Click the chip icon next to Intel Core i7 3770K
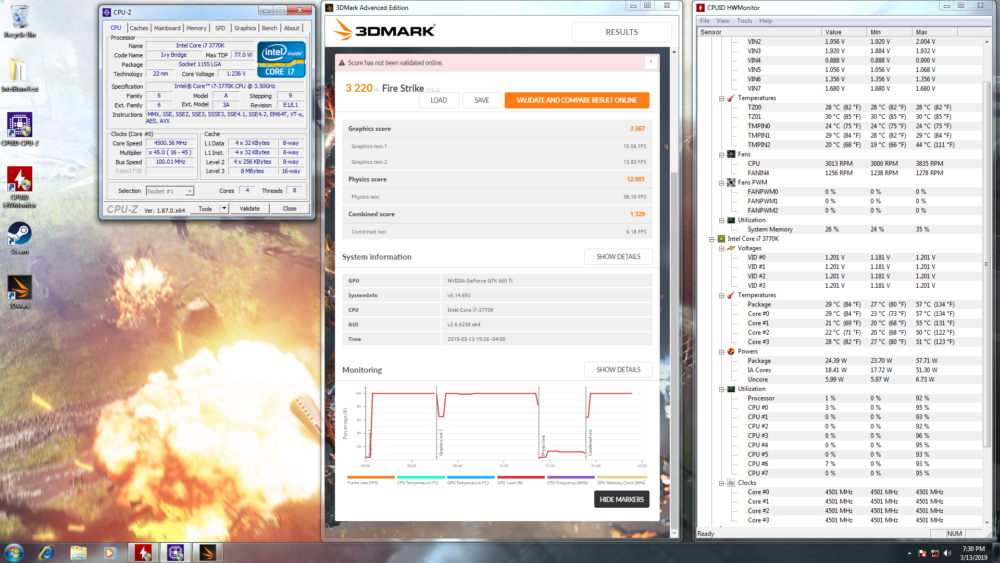The width and height of the screenshot is (1000, 563). point(721,238)
